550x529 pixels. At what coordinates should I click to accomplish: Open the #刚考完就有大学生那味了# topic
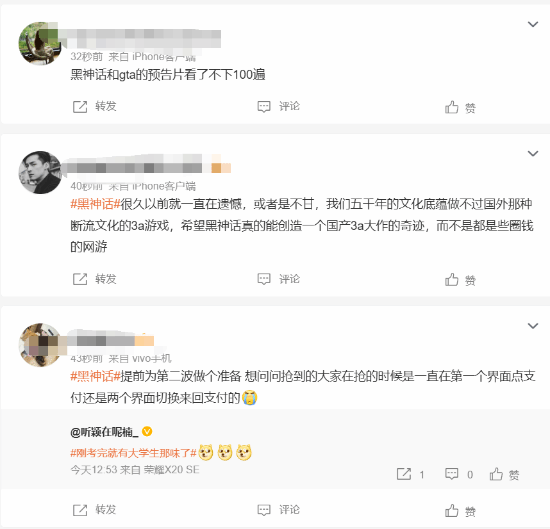[x=133, y=453]
